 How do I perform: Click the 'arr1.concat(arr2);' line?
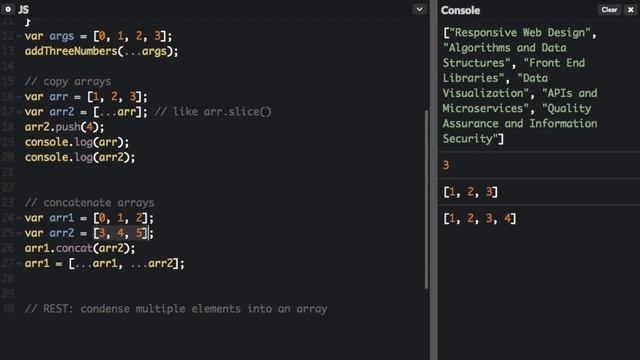pos(80,248)
